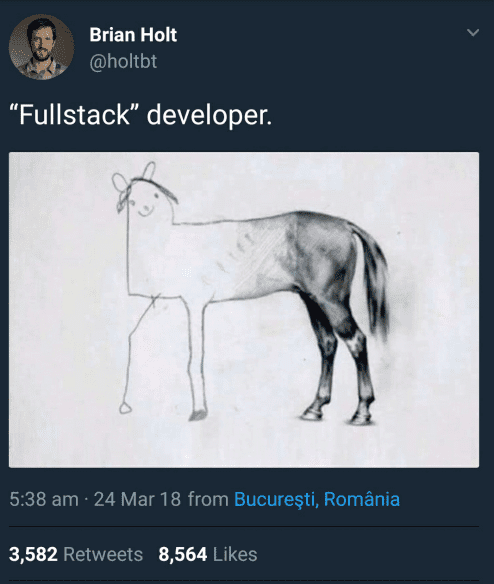Click the România part of location

(362, 499)
